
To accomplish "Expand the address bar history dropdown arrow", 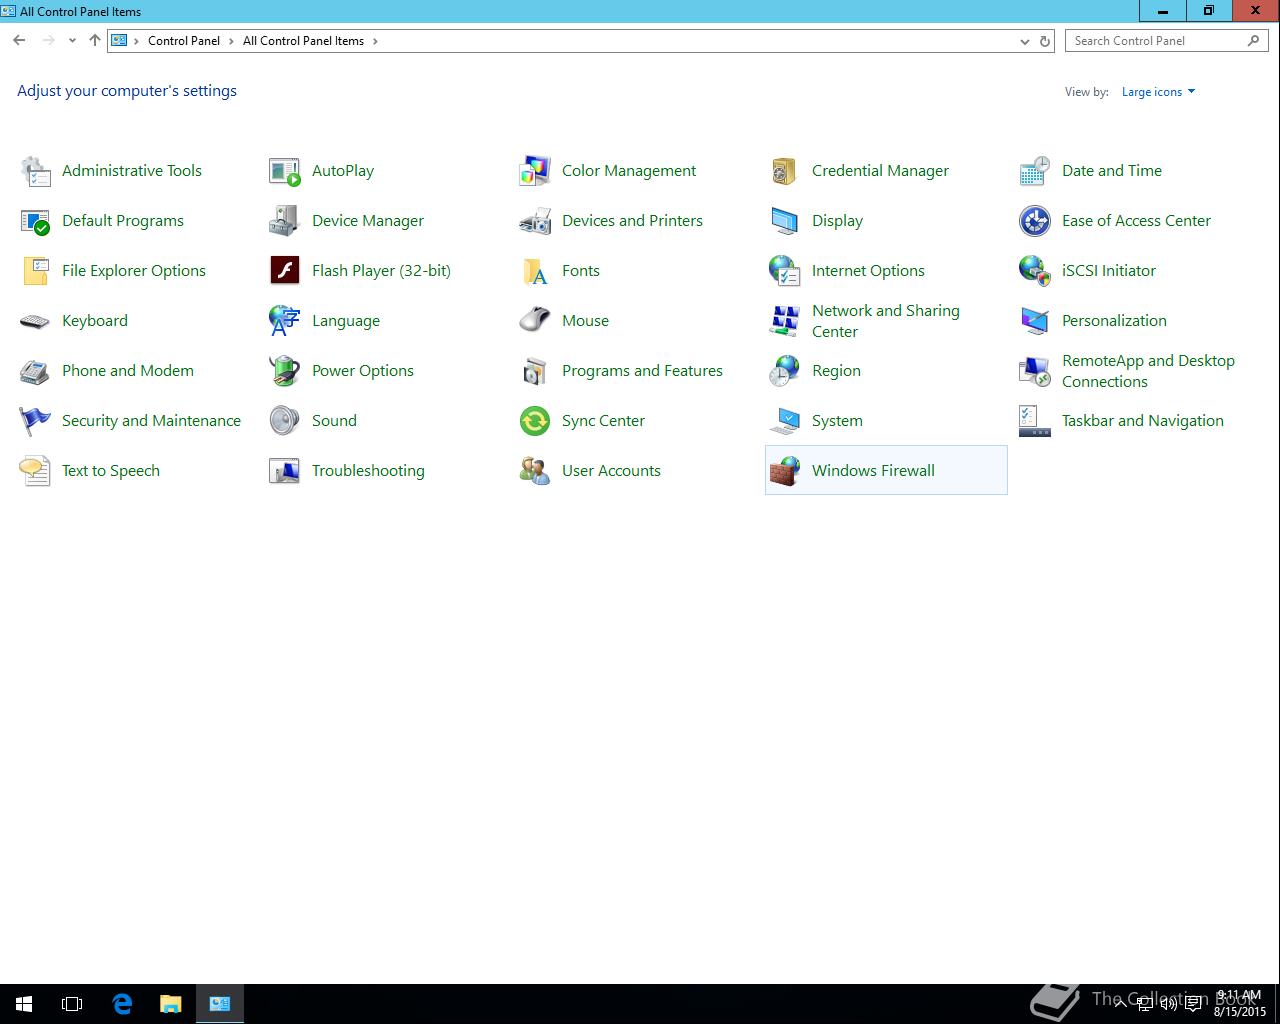I will [1024, 41].
